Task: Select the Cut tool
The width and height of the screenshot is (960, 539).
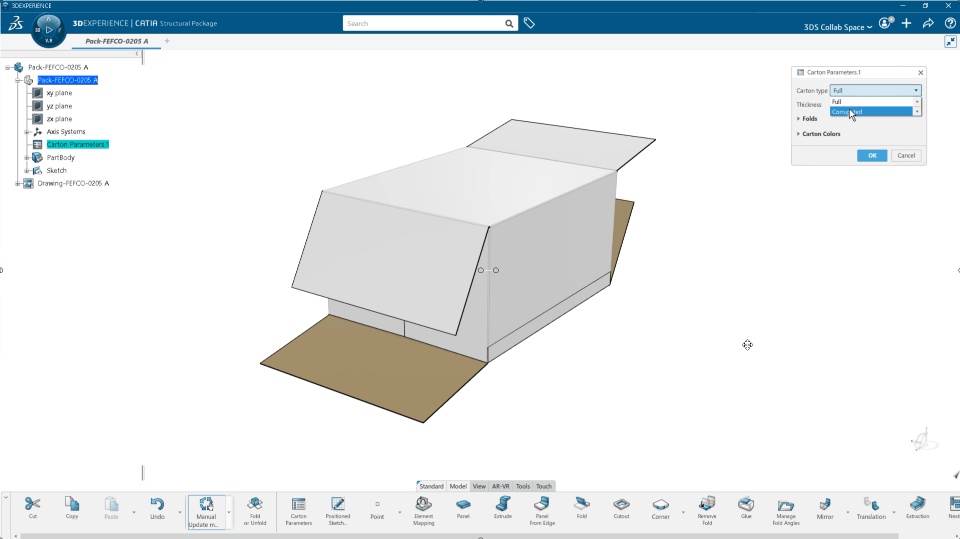Action: coord(32,508)
